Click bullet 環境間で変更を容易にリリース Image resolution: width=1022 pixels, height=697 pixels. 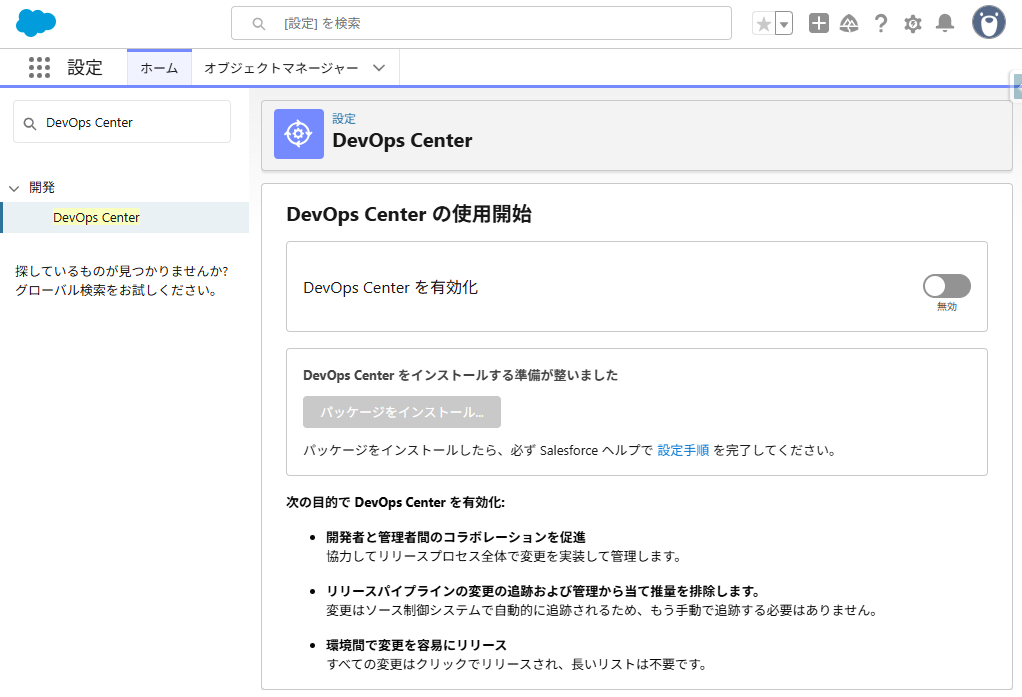click(x=416, y=645)
